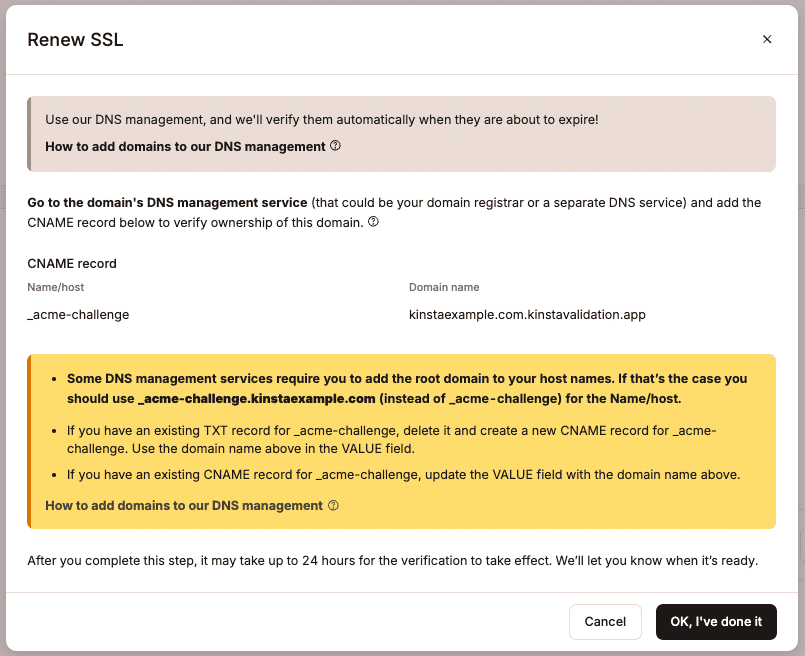This screenshot has width=805, height=656.
Task: Select the 'kinstaexample.com.kinstavalidation.app' domain value
Action: point(526,314)
